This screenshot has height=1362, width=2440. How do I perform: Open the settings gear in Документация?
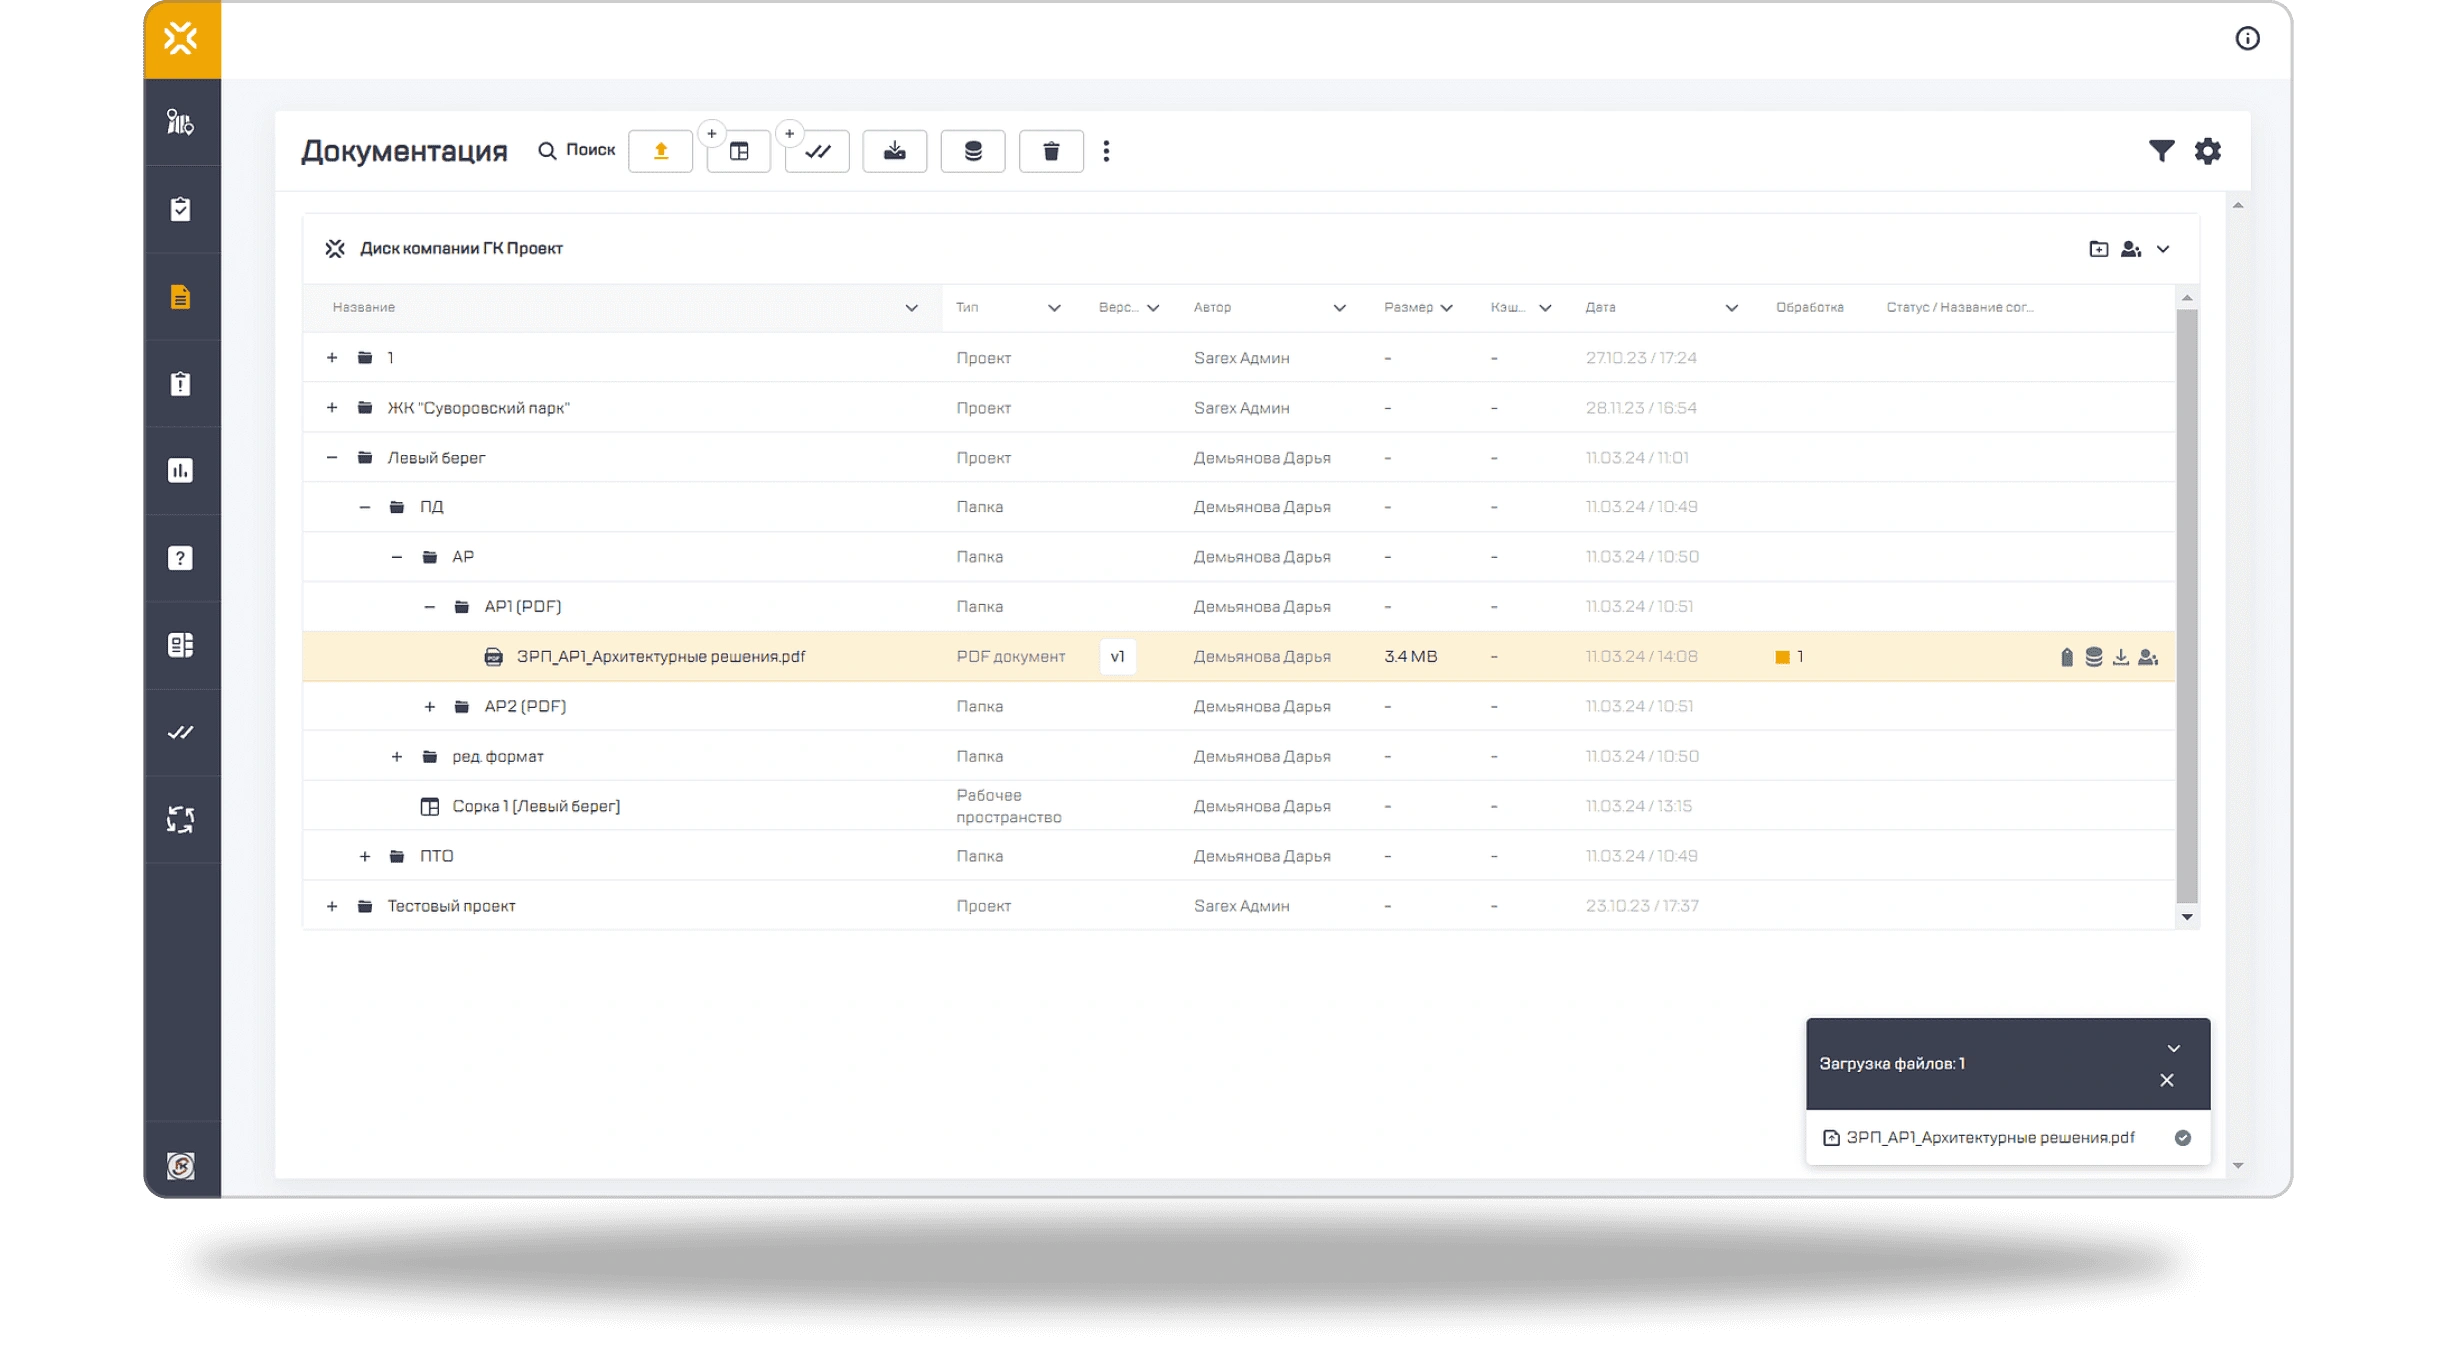tap(2207, 151)
